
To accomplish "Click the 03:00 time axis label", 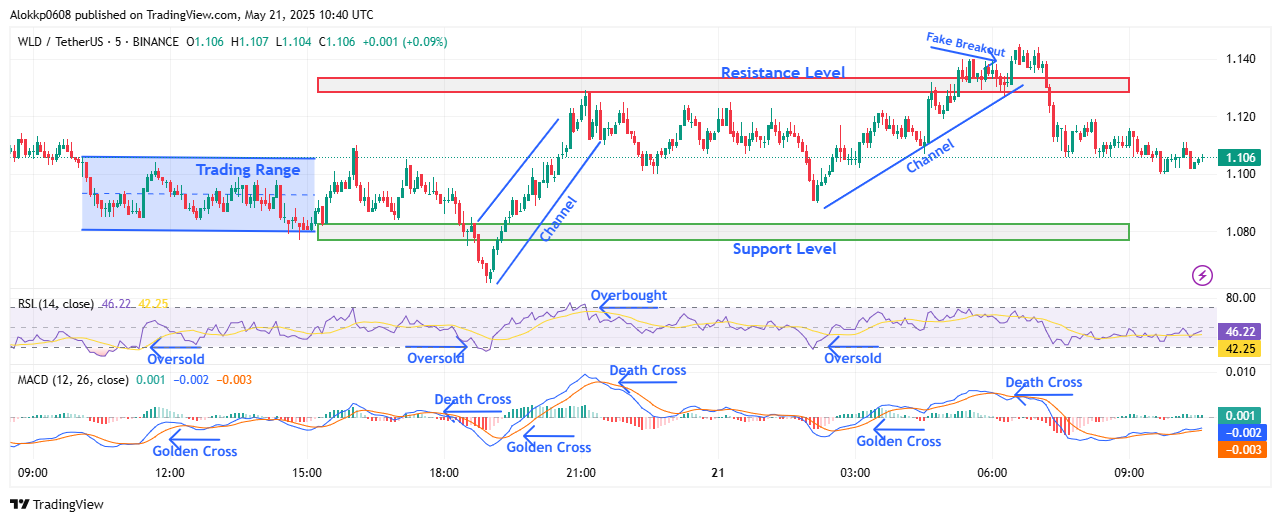I will [855, 472].
